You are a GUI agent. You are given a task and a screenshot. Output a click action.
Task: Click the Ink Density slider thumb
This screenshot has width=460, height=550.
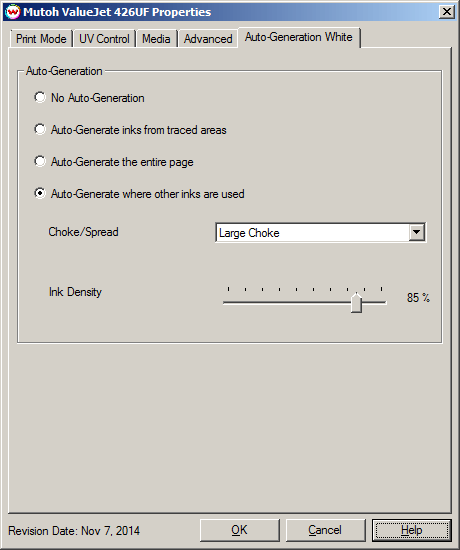pos(356,302)
